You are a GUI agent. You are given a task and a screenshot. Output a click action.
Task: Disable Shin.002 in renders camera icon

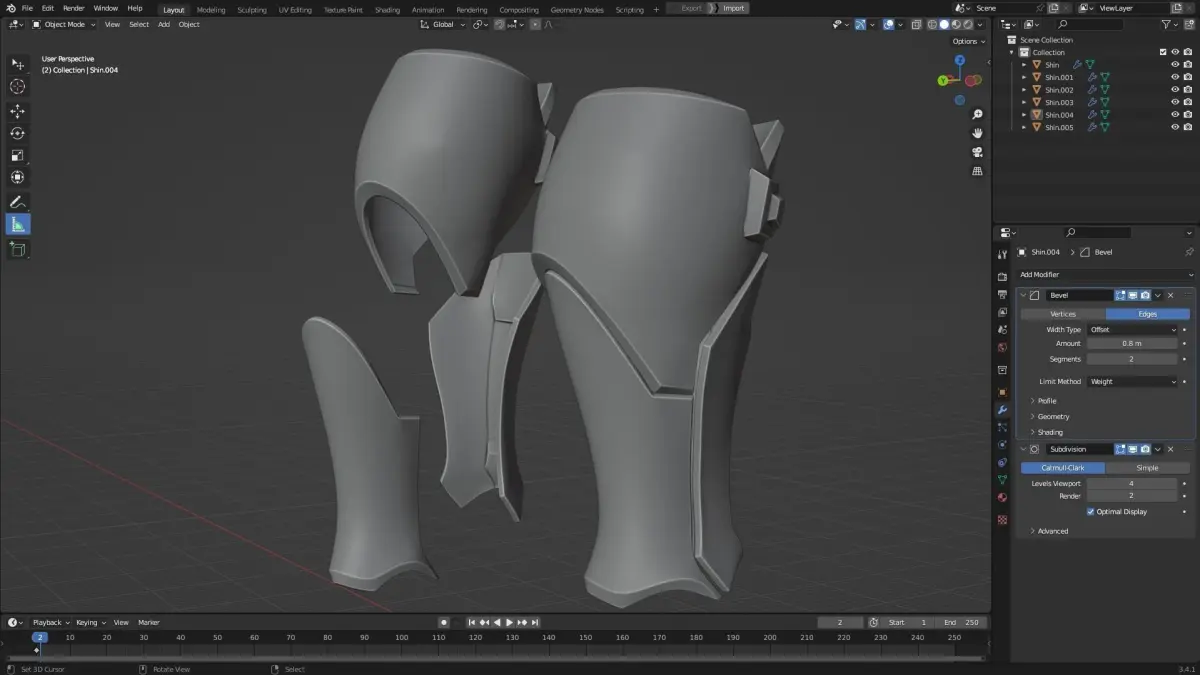tap(1187, 90)
